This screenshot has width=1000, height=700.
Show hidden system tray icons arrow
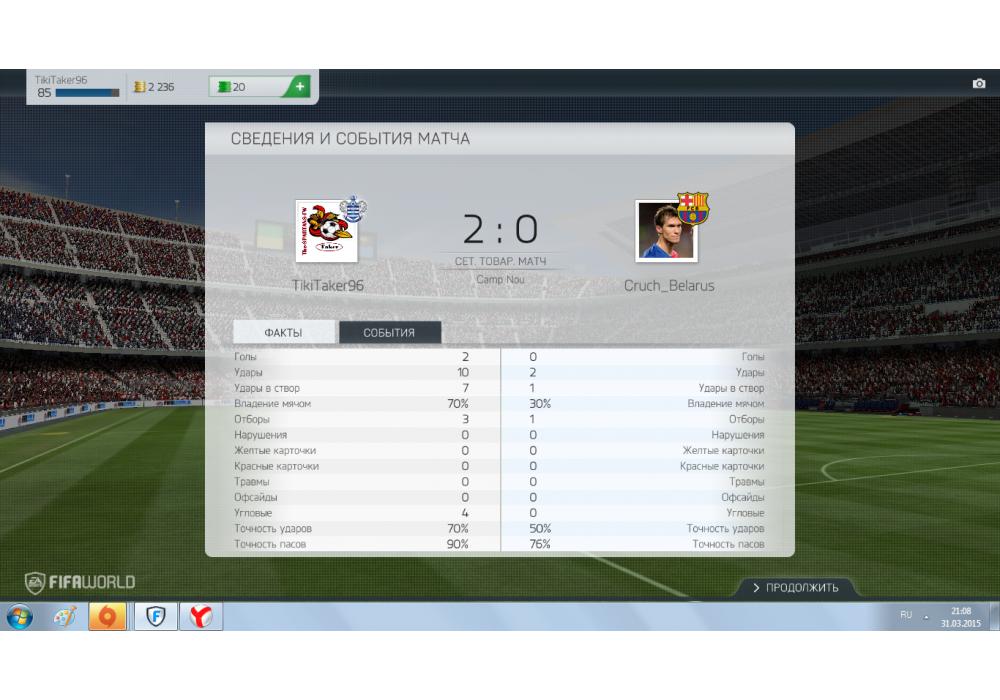[925, 617]
